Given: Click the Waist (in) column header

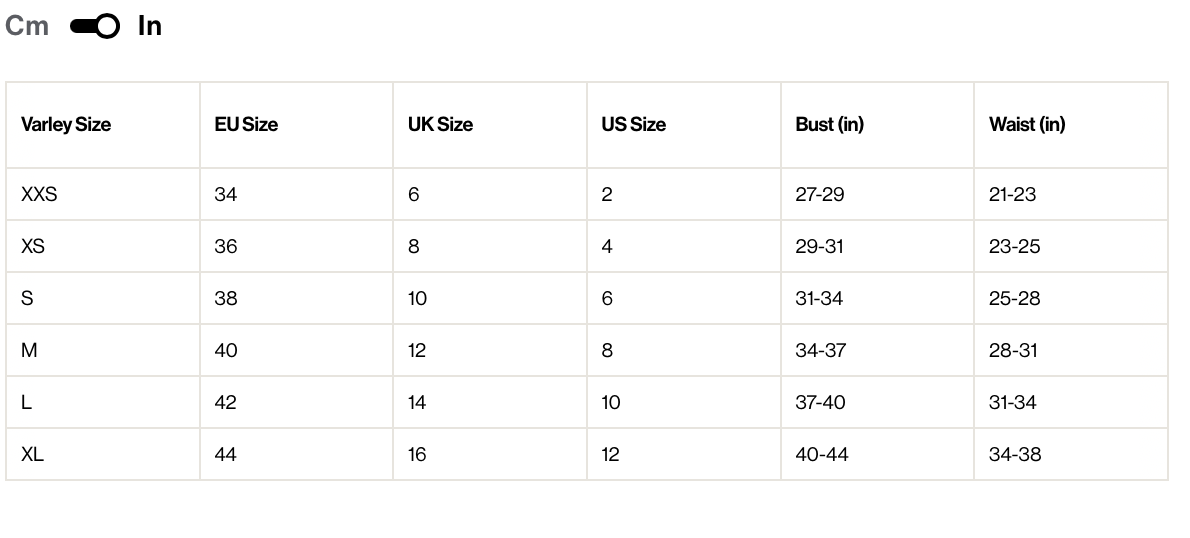Looking at the screenshot, I should tap(1027, 125).
